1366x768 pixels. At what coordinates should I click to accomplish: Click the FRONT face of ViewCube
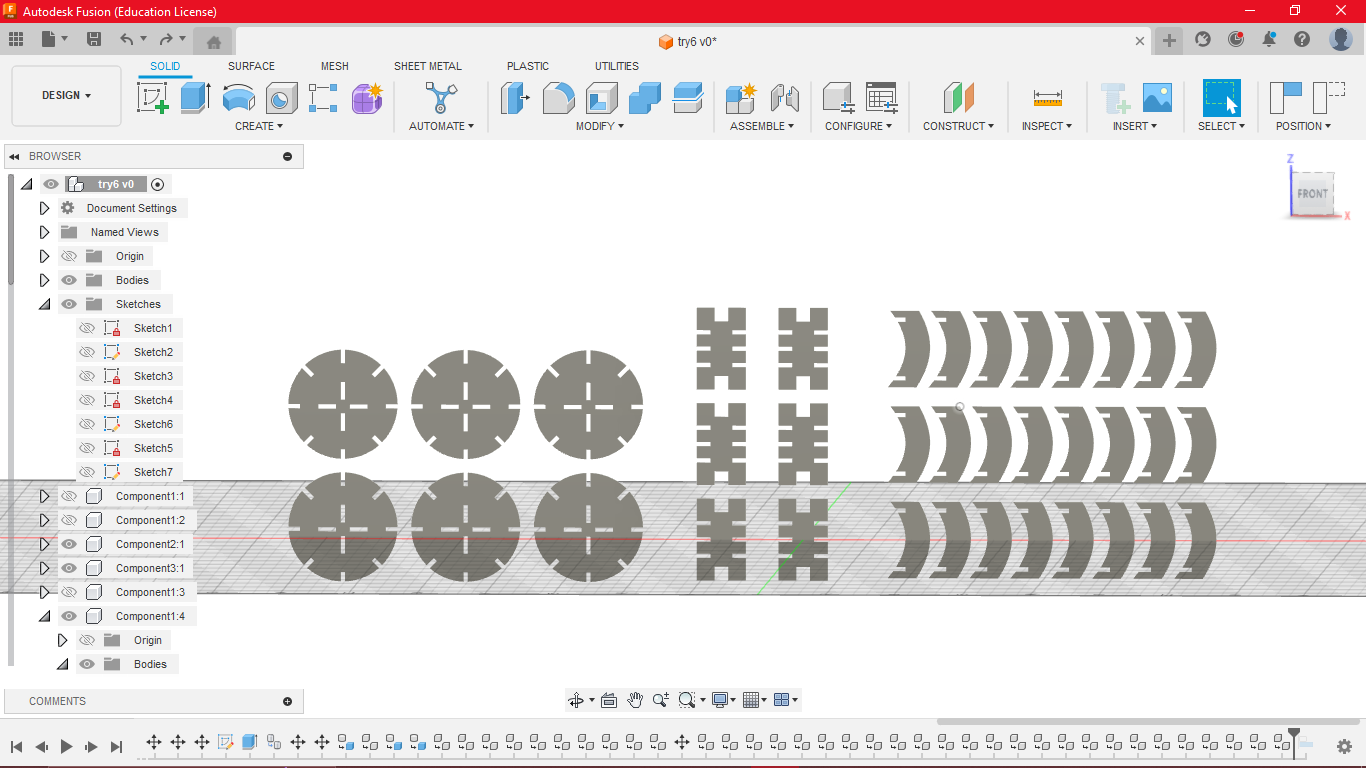coord(1312,193)
